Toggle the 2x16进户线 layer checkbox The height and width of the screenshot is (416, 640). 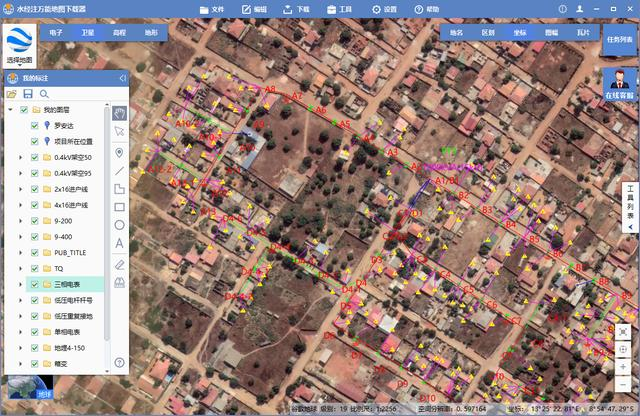35,189
